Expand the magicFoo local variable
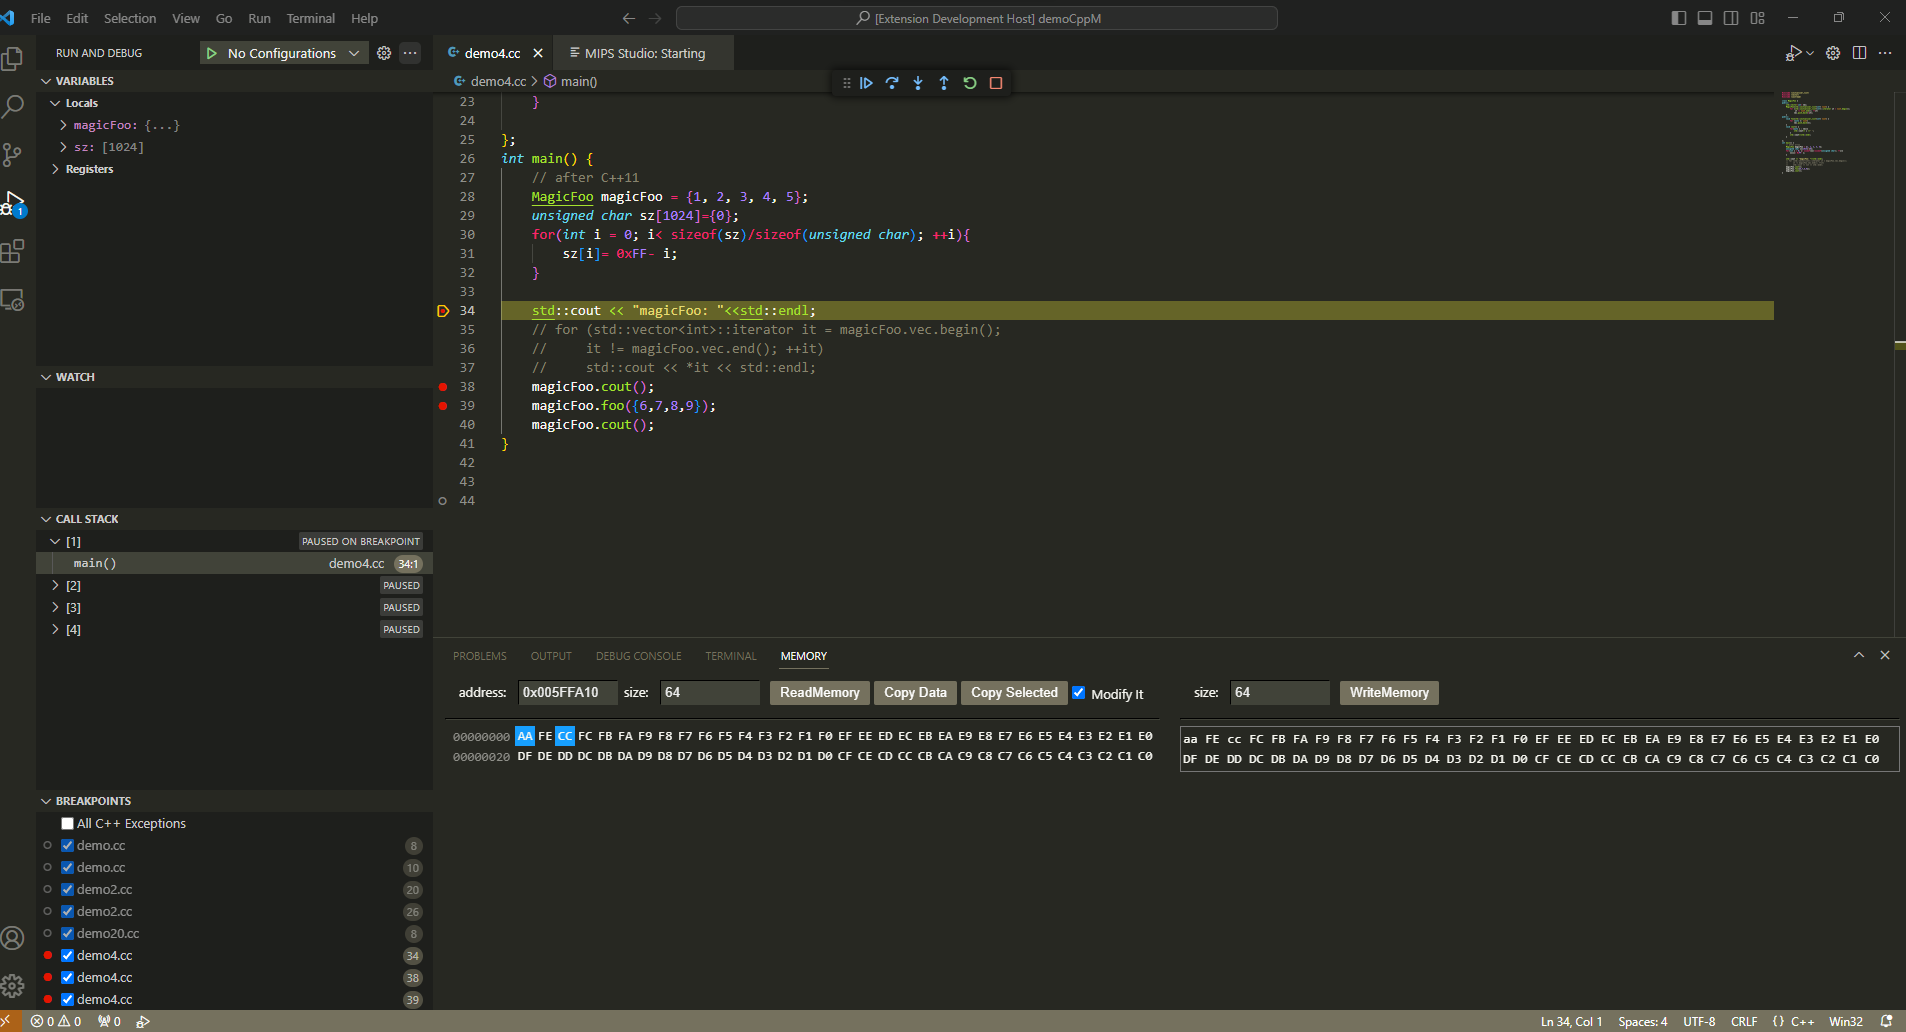Viewport: 1906px width, 1032px height. click(x=64, y=125)
